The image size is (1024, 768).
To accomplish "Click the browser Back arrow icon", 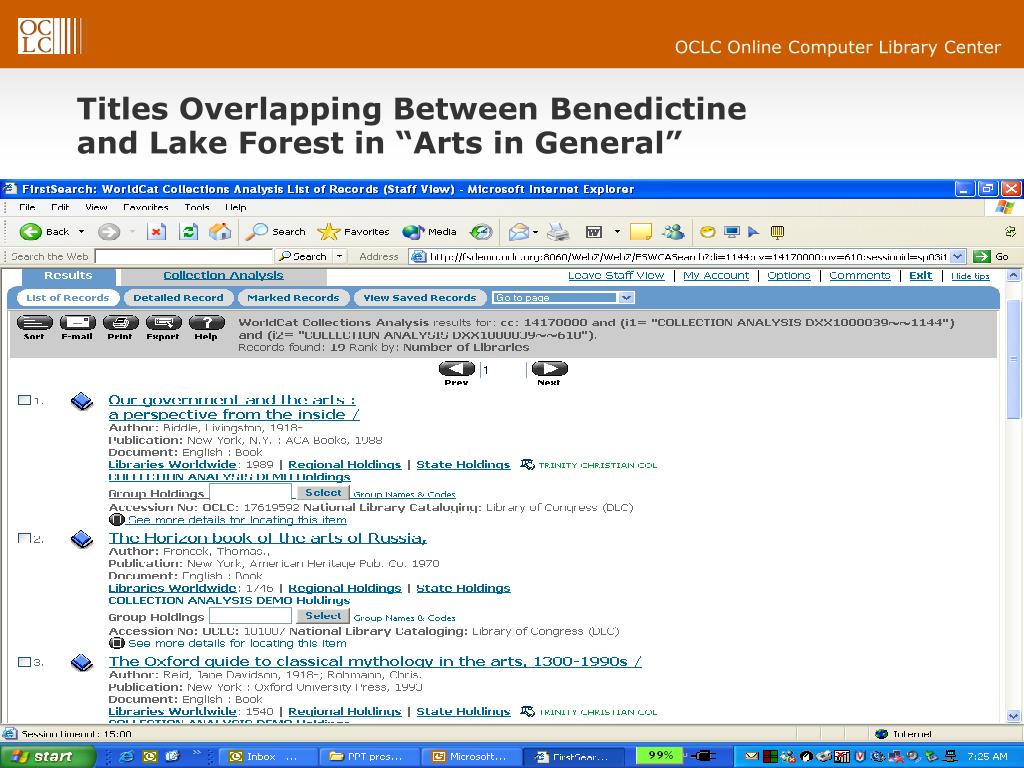I will pyautogui.click(x=31, y=231).
